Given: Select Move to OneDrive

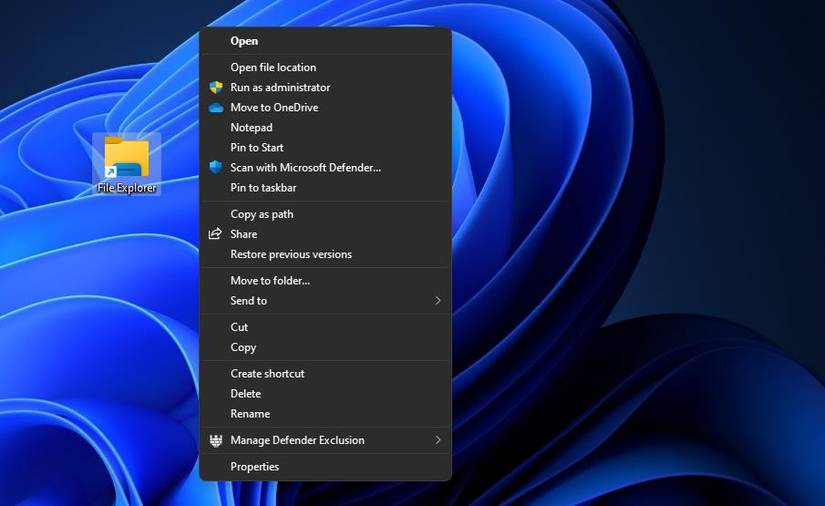Looking at the screenshot, I should tap(325, 107).
